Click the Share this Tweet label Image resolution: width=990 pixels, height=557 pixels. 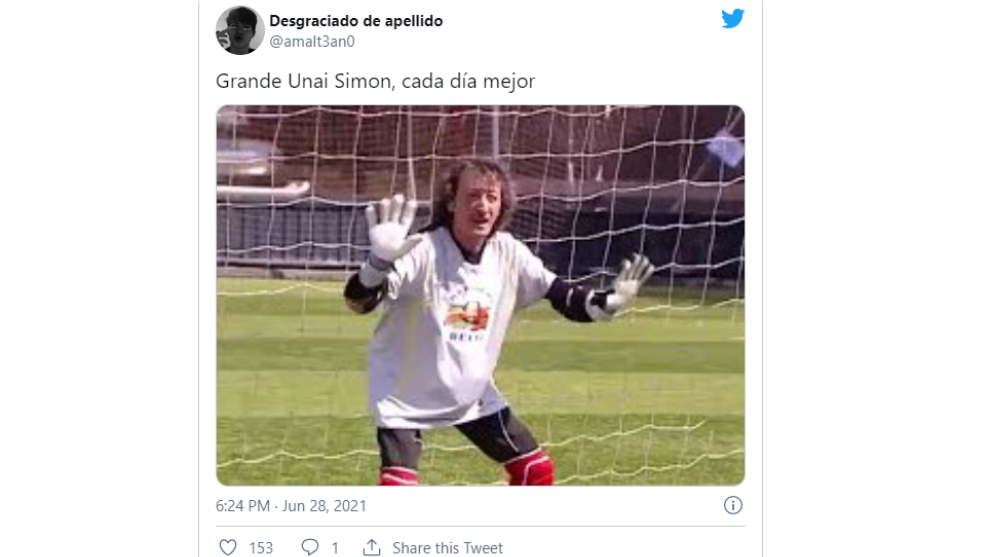pos(448,548)
